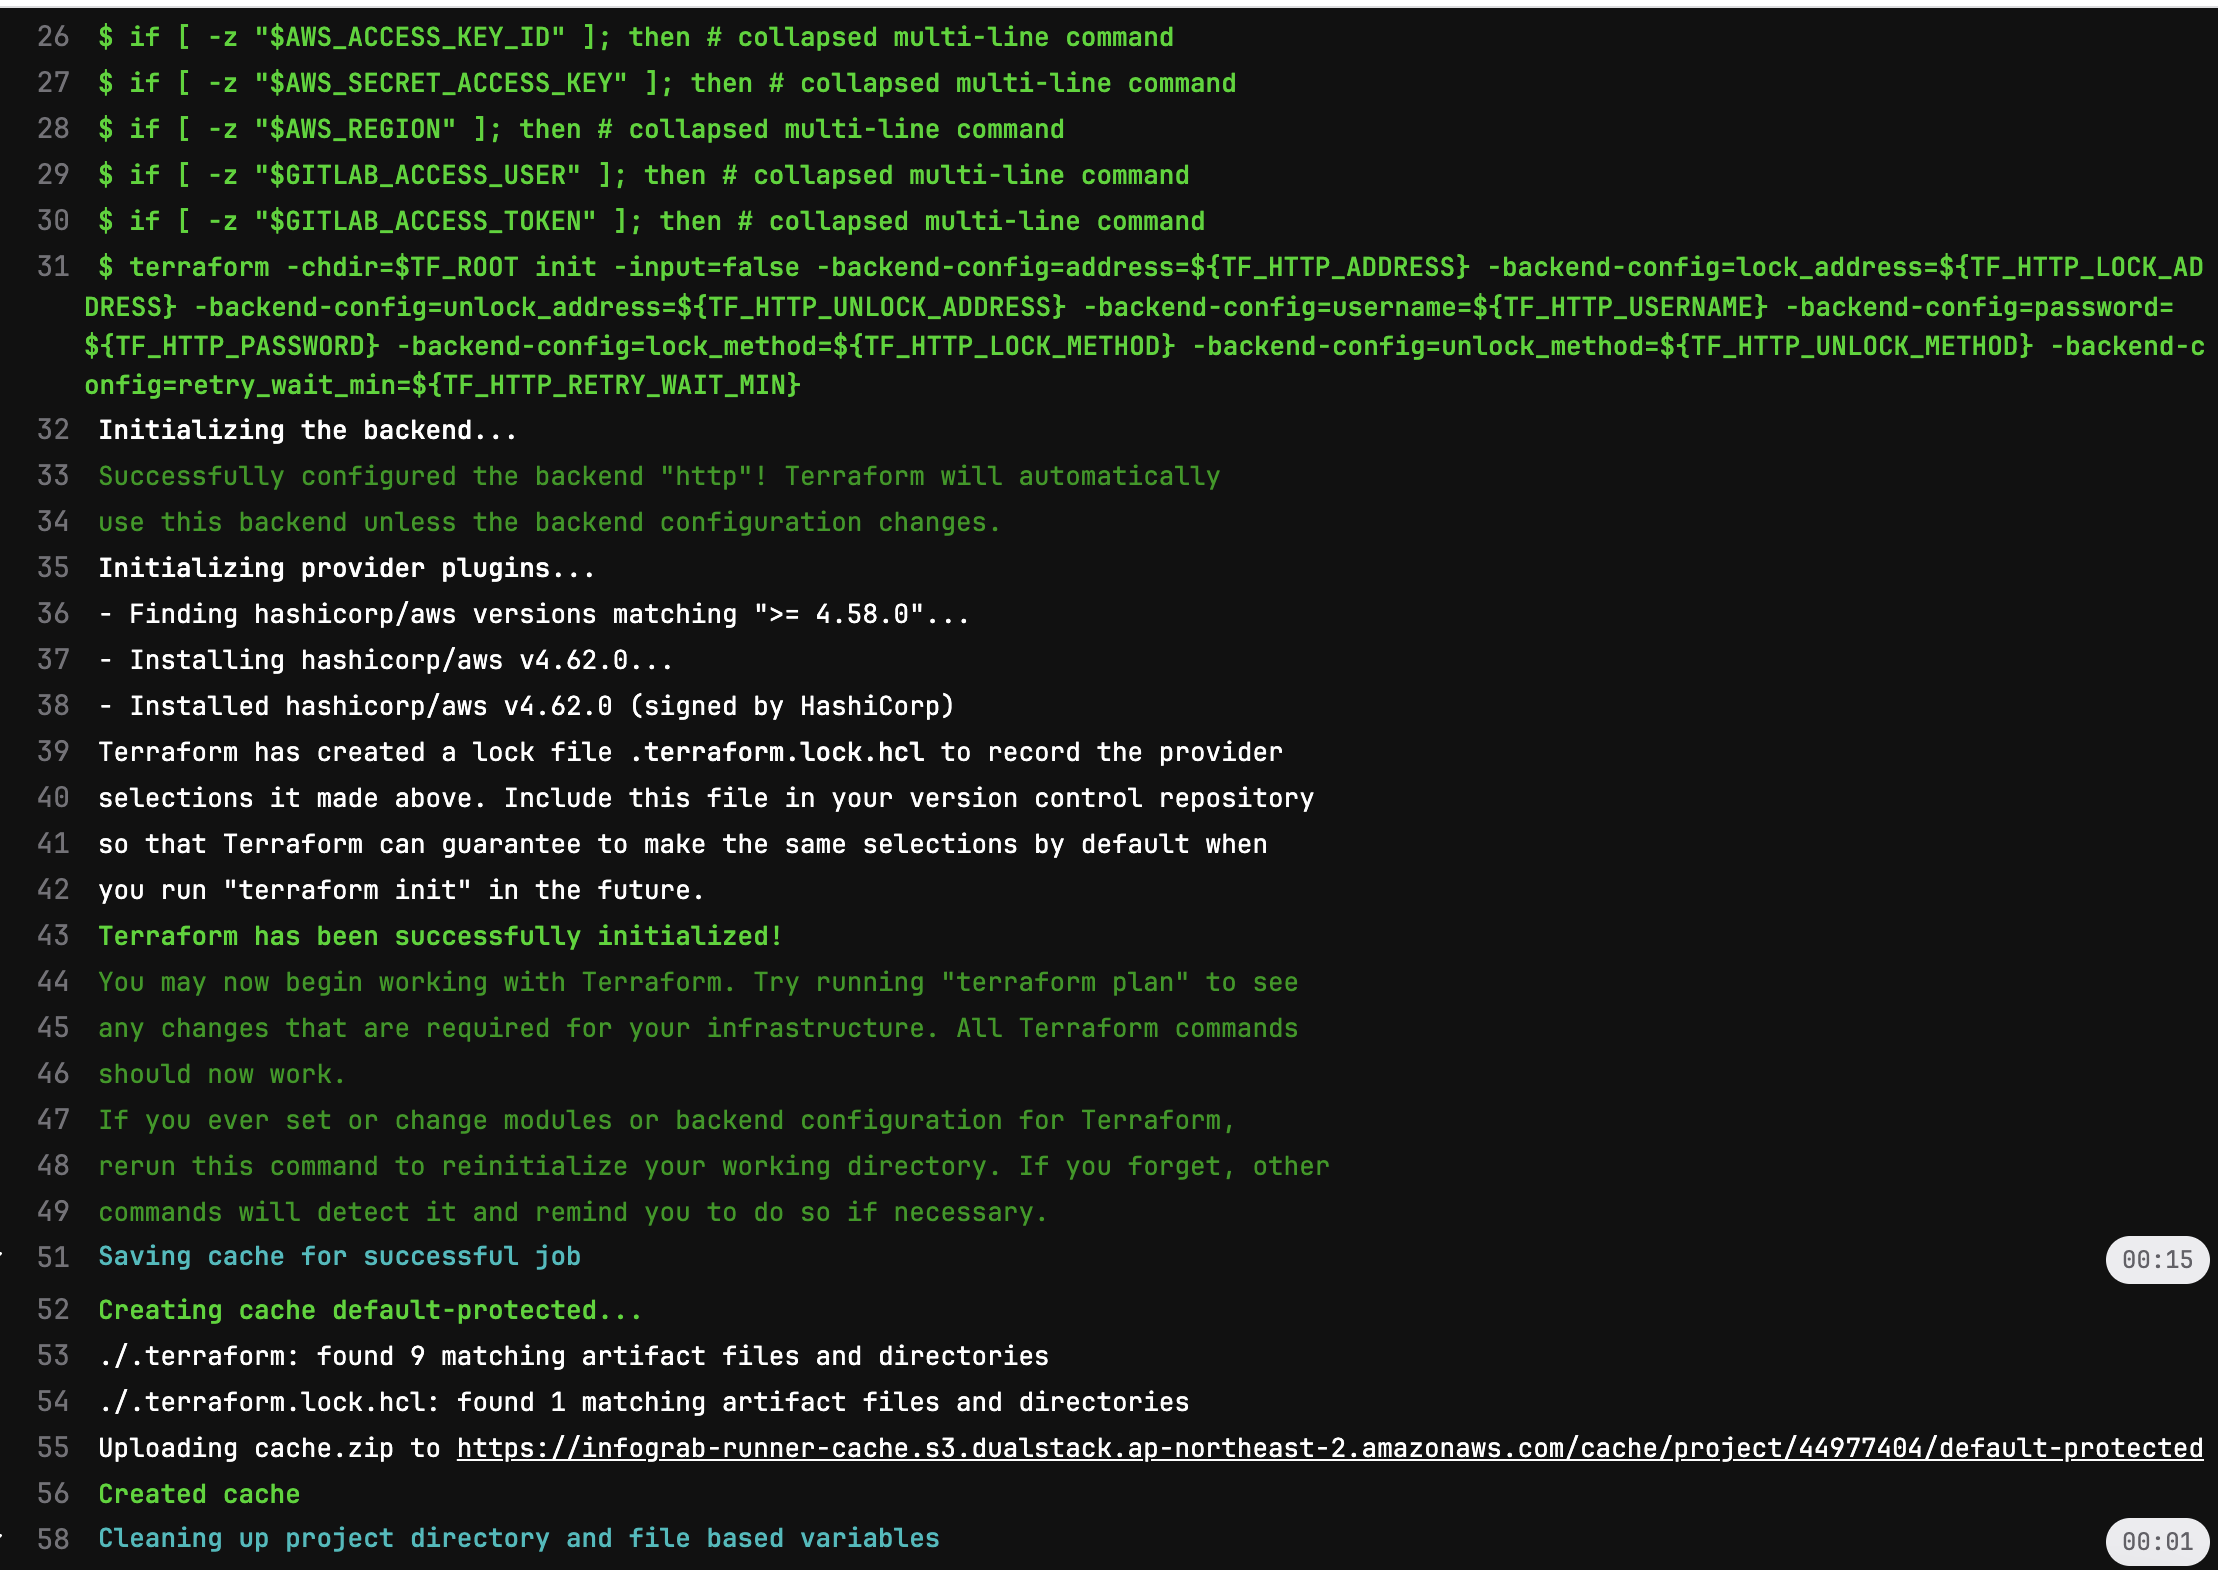Click line number 43 link
Image resolution: width=2218 pixels, height=1570 pixels.
click(53, 936)
